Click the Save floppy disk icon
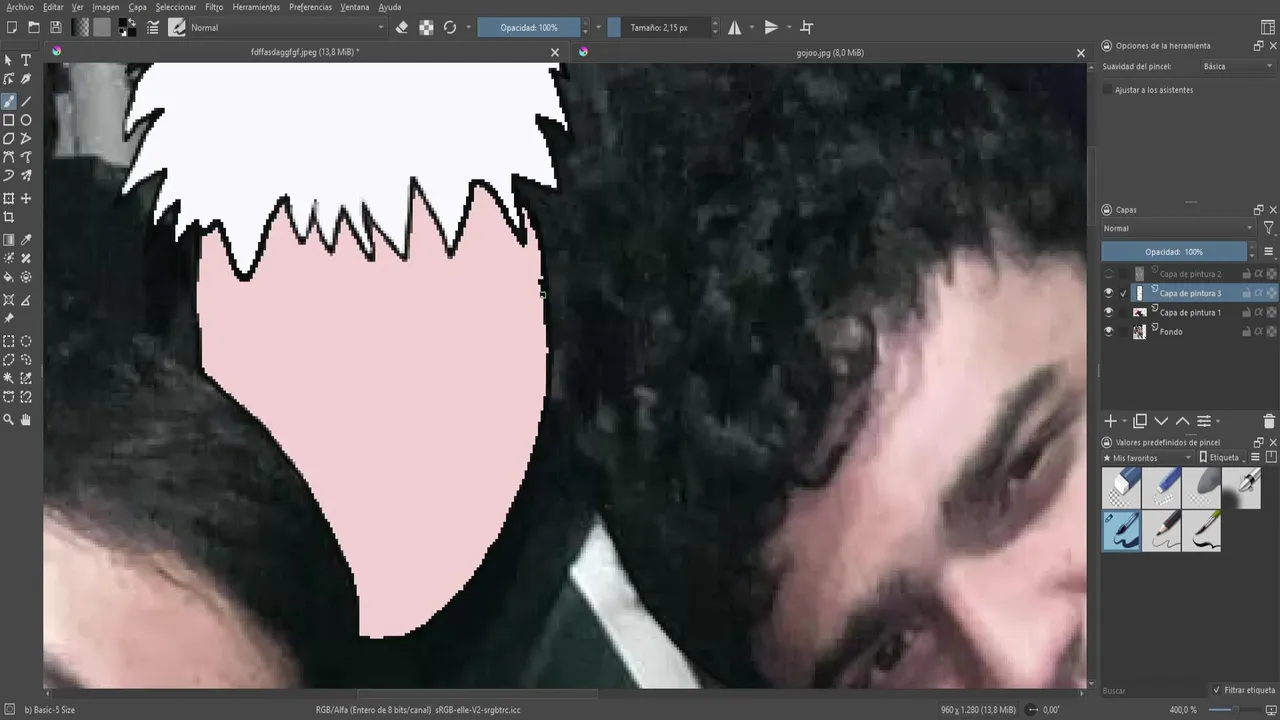Image resolution: width=1280 pixels, height=720 pixels. tap(56, 28)
